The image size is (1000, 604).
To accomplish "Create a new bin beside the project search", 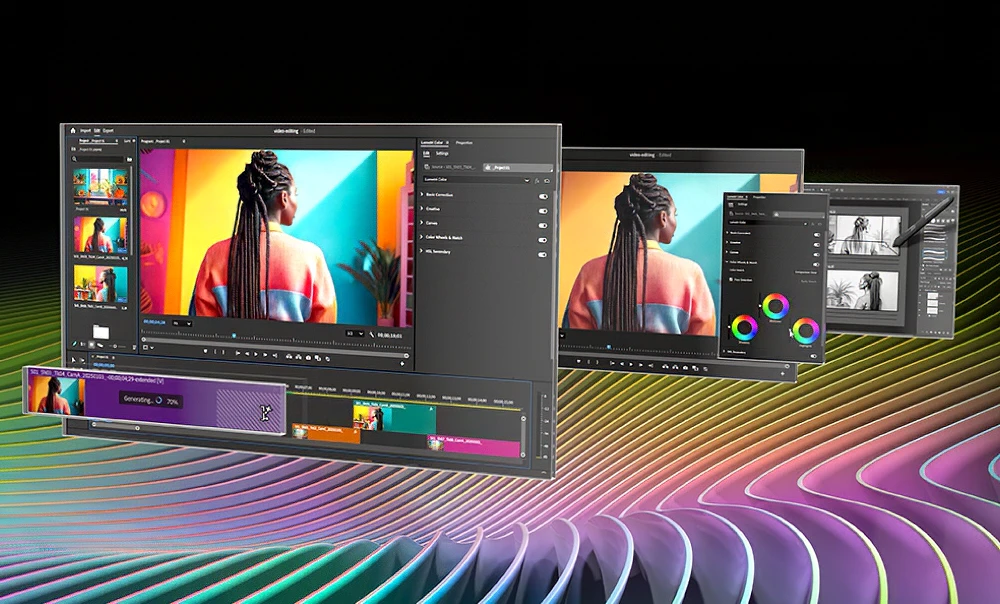I will tap(129, 159).
